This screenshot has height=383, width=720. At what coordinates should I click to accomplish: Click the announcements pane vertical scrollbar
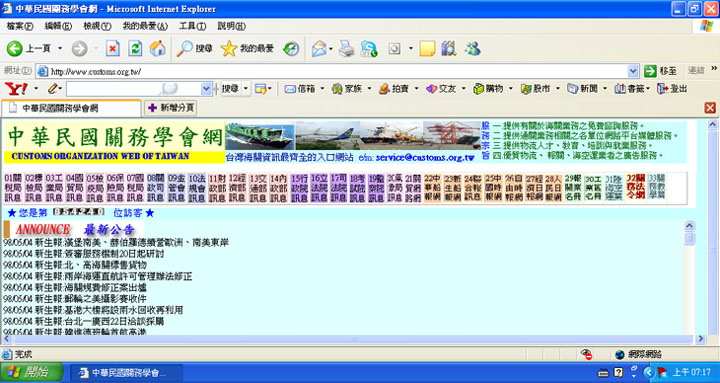[x=689, y=277]
